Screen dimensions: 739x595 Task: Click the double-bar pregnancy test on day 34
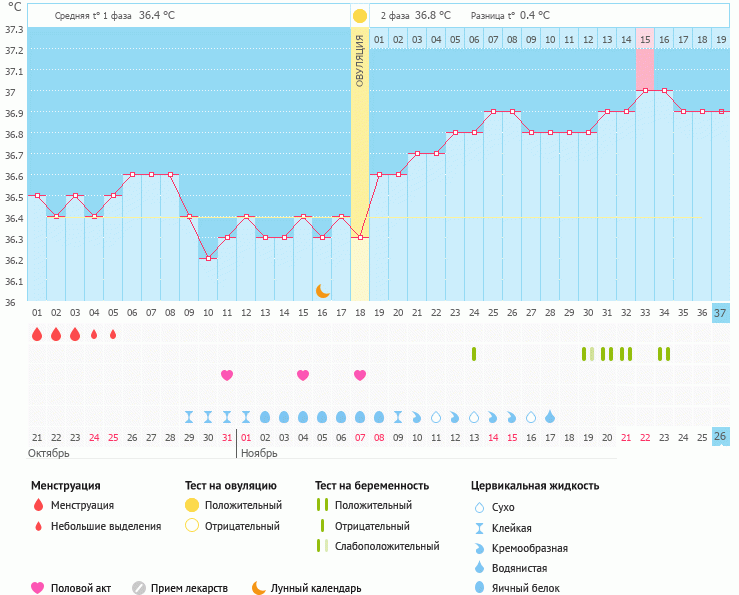pyautogui.click(x=663, y=354)
